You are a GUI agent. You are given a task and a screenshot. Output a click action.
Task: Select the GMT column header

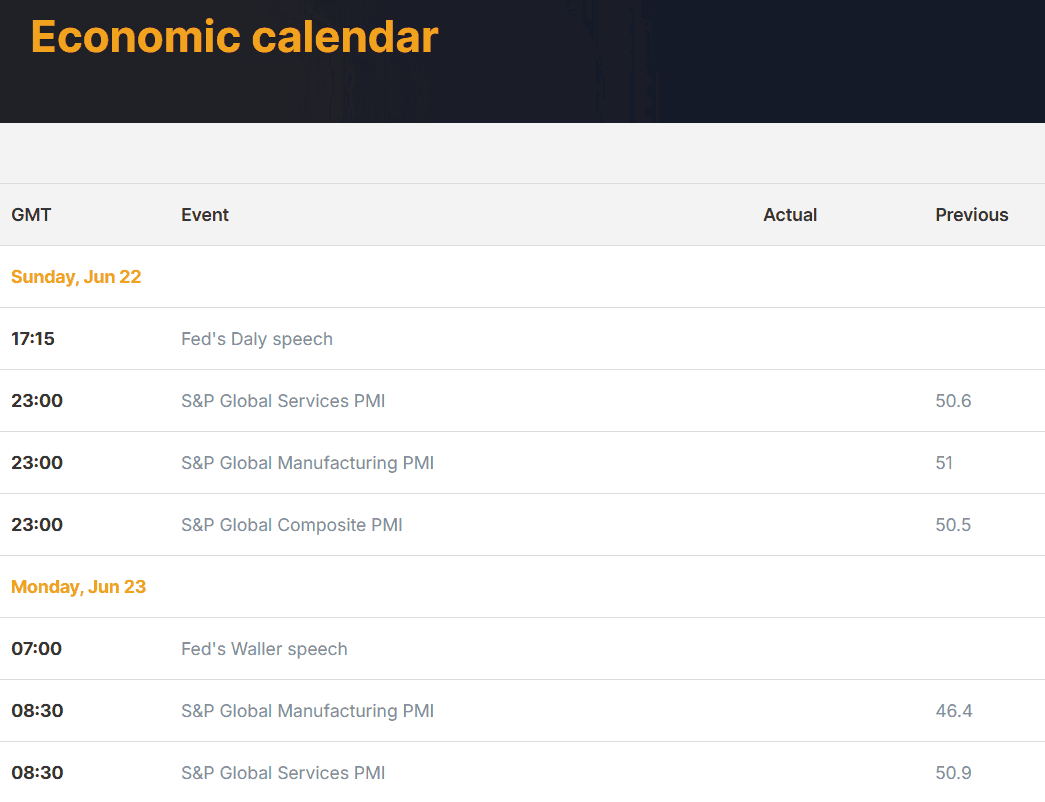tap(31, 215)
